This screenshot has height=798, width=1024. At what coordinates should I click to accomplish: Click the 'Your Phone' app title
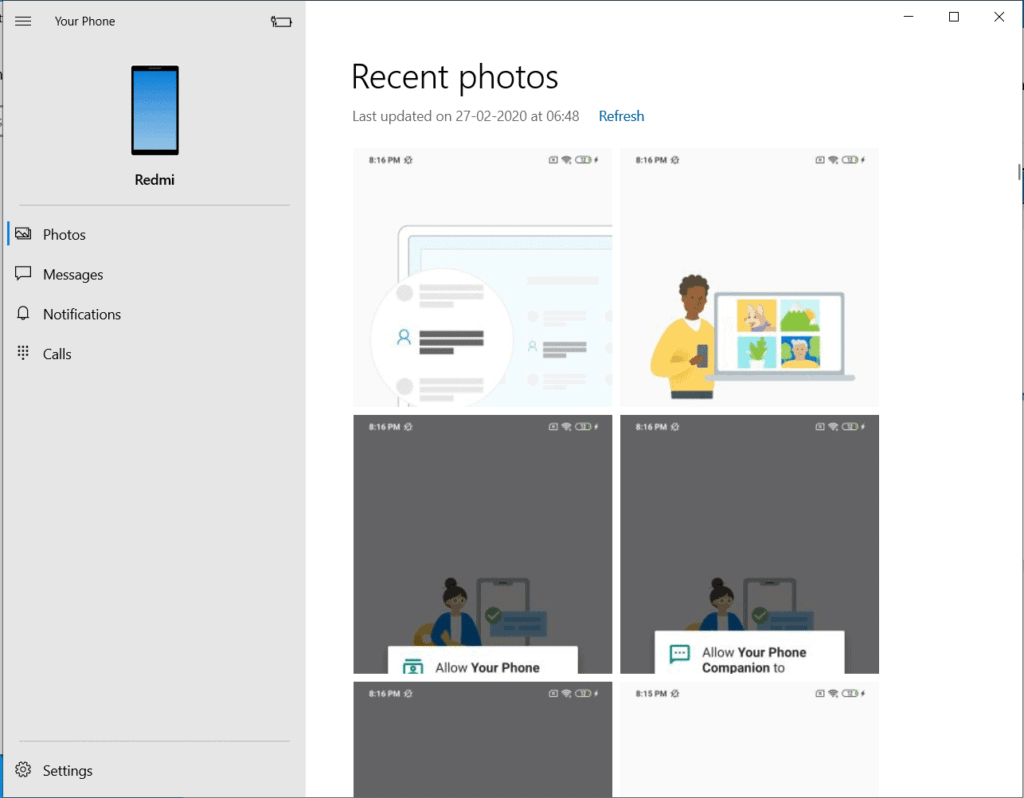pyautogui.click(x=85, y=22)
